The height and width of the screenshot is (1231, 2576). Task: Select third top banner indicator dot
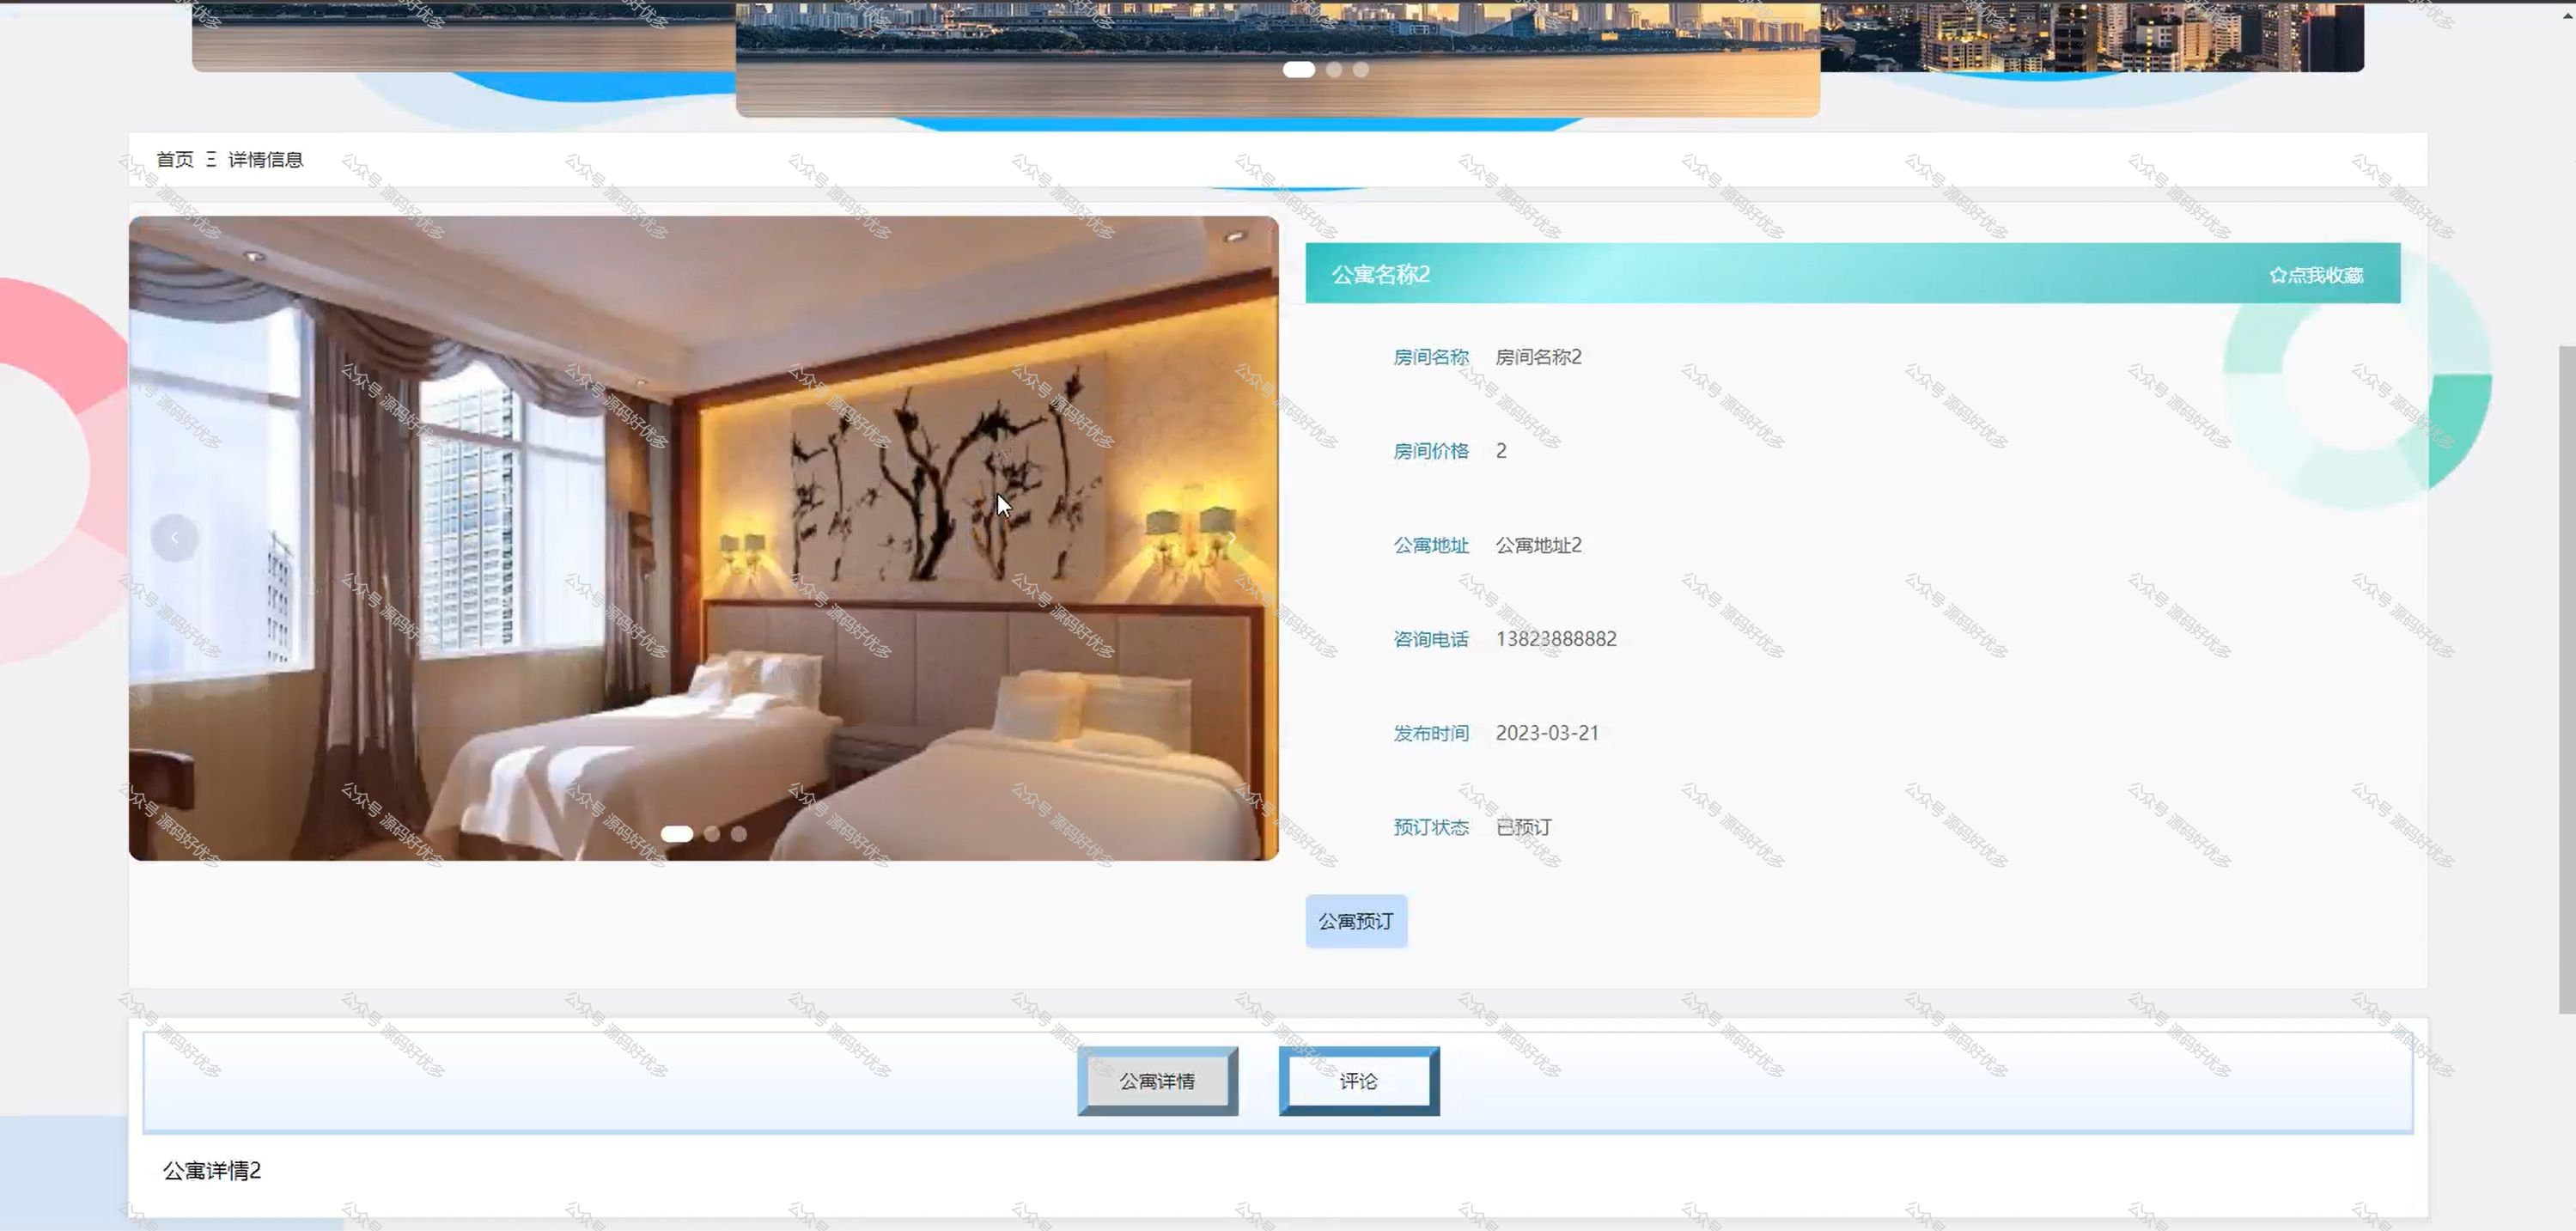pyautogui.click(x=1361, y=69)
